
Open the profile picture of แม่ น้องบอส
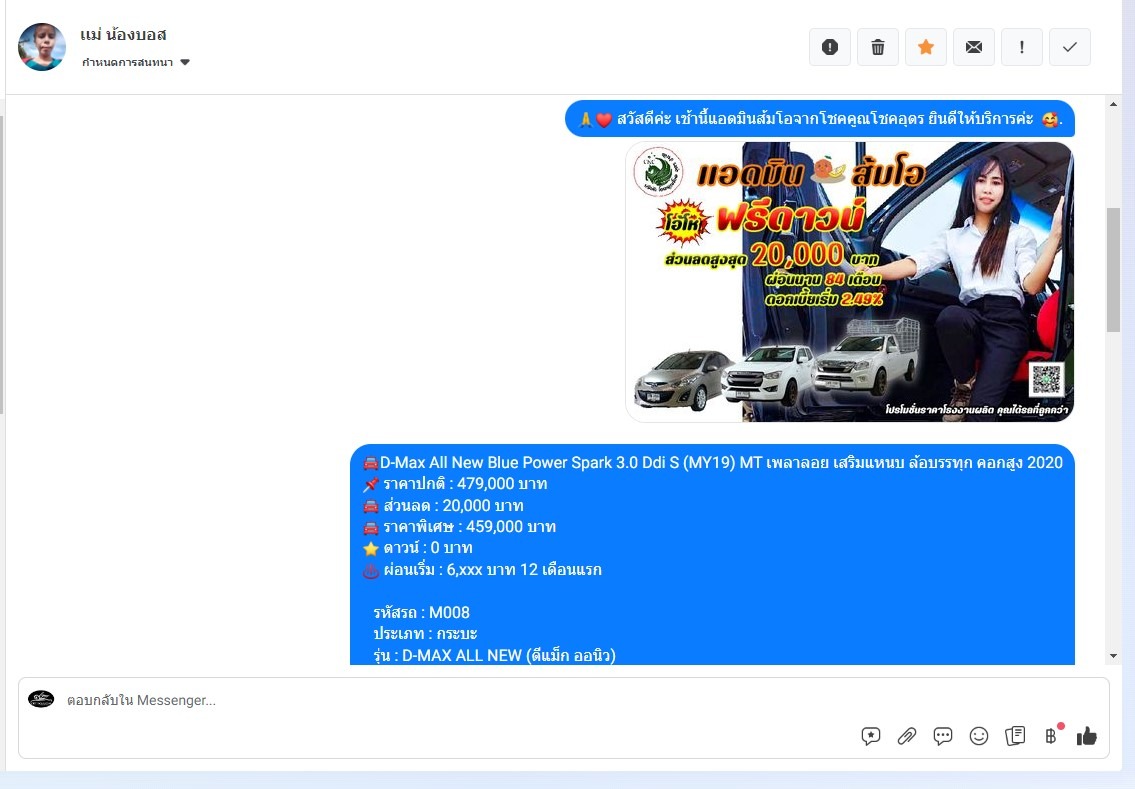(42, 47)
